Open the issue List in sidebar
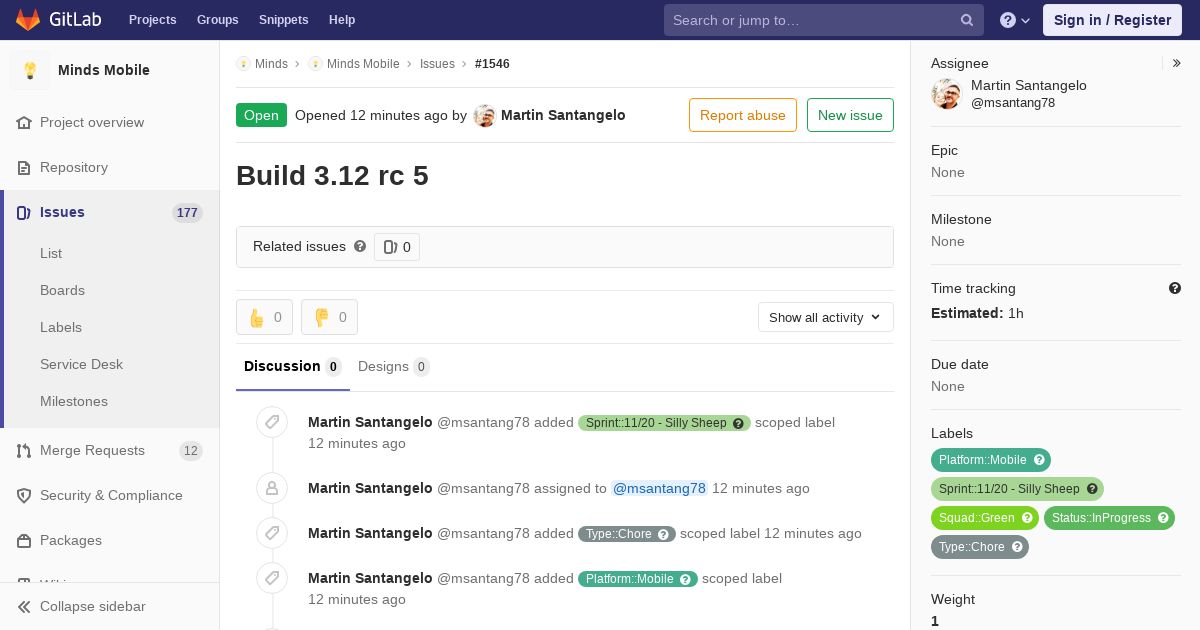Screen dimensions: 1200x630 [51, 253]
